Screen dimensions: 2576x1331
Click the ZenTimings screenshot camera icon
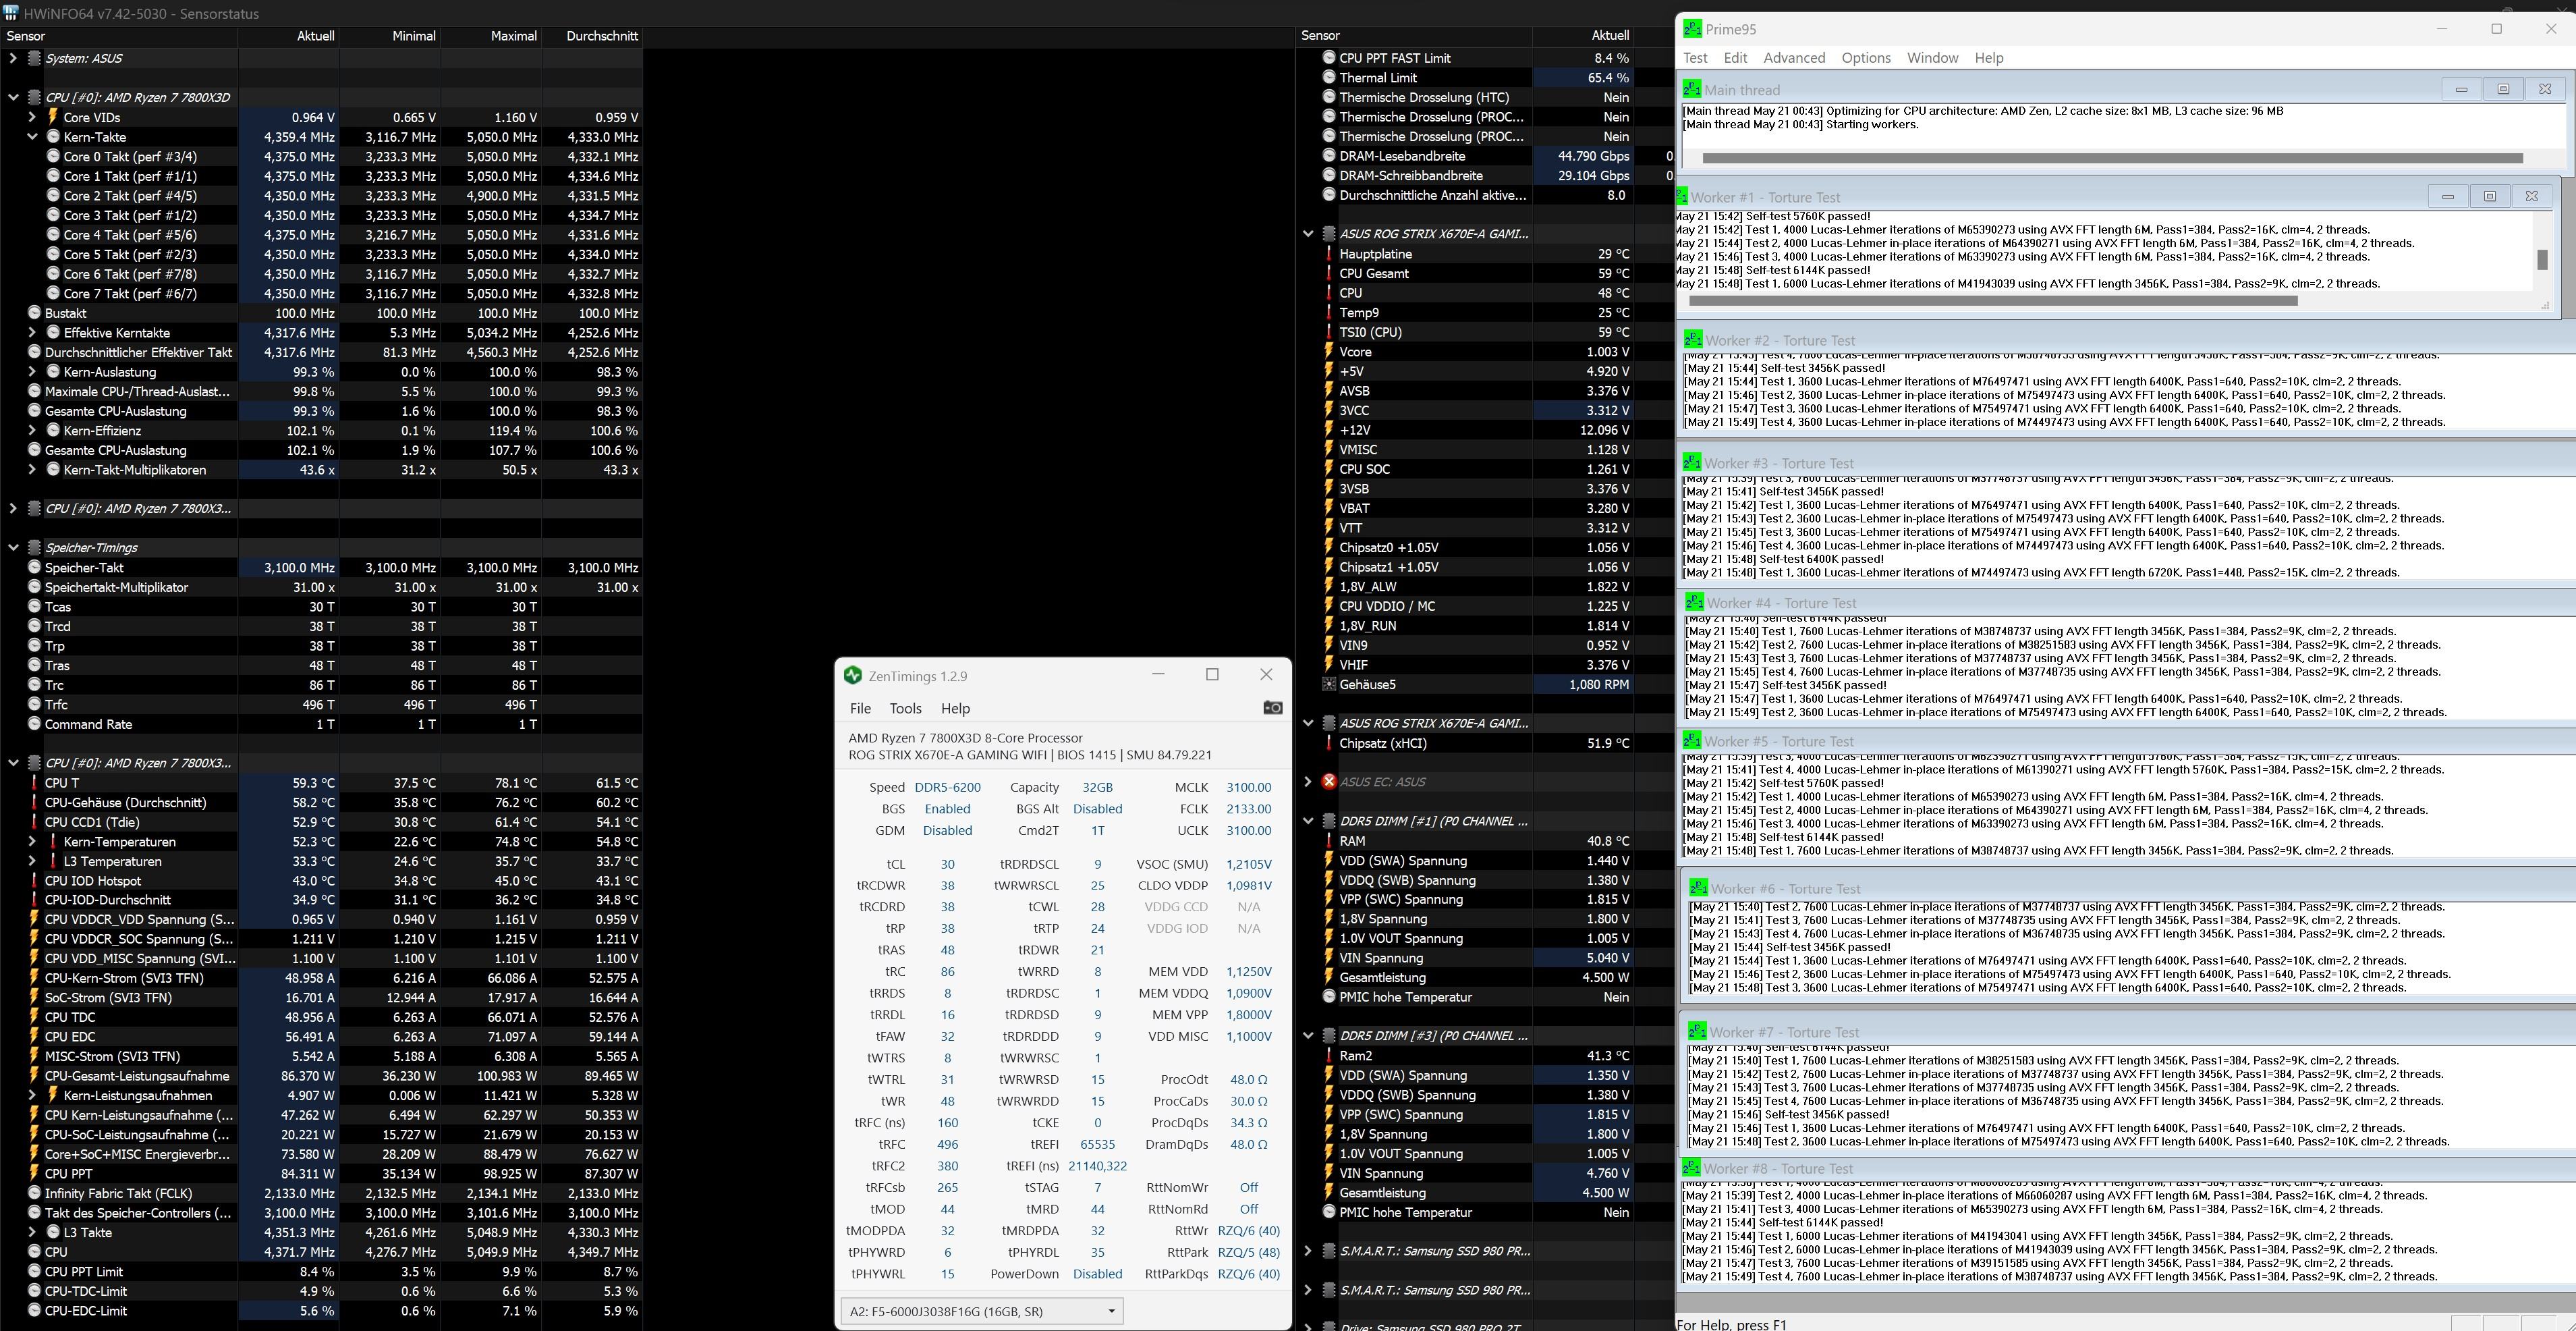click(1272, 708)
